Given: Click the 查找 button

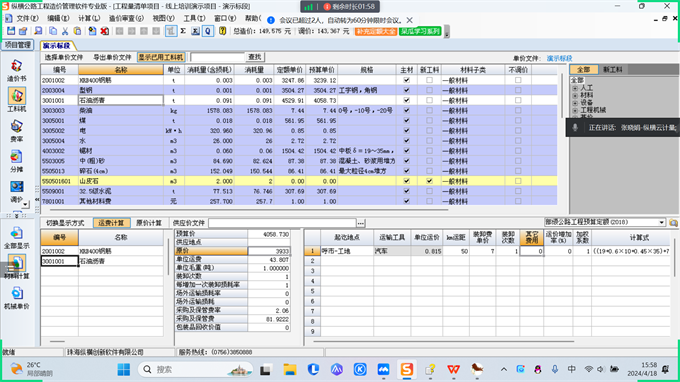Looking at the screenshot, I should (255, 57).
